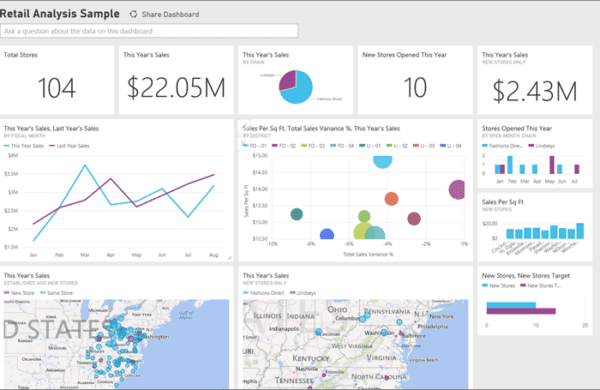The height and width of the screenshot is (390, 600).
Task: Open the Total Stores 104 tile
Action: [x=57, y=80]
